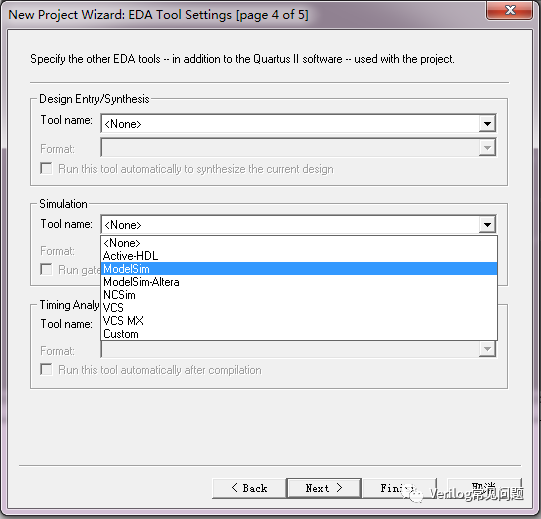Toggle Run gate-level simulation checkbox
Viewport: 541px width, 519px height.
coord(46,269)
